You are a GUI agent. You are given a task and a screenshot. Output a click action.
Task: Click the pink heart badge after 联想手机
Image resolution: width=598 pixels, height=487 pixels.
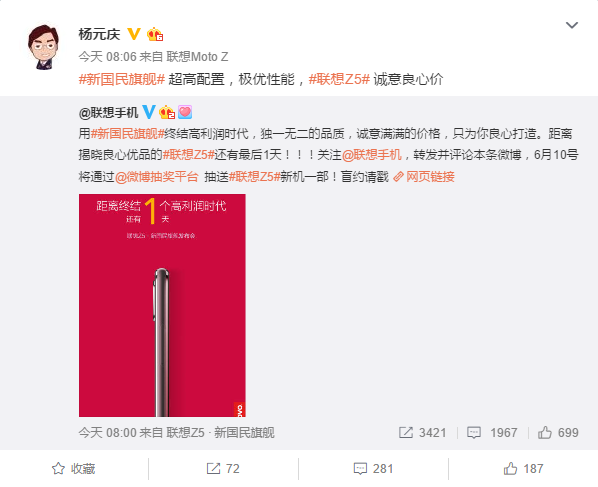click(x=185, y=112)
